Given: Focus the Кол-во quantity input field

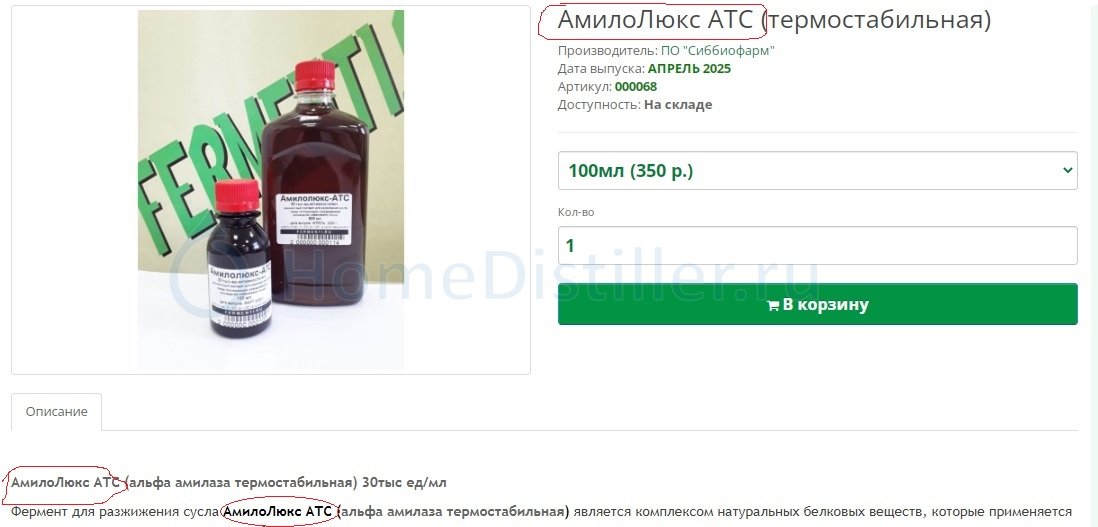Looking at the screenshot, I should (x=817, y=246).
